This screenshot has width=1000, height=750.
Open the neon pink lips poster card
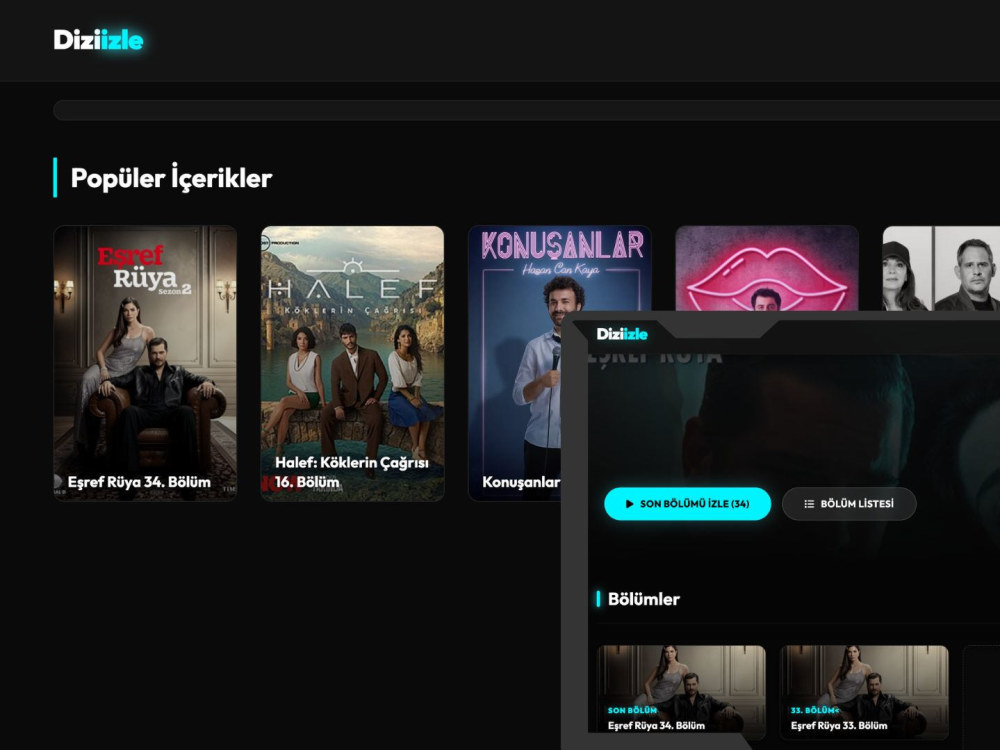(x=767, y=268)
